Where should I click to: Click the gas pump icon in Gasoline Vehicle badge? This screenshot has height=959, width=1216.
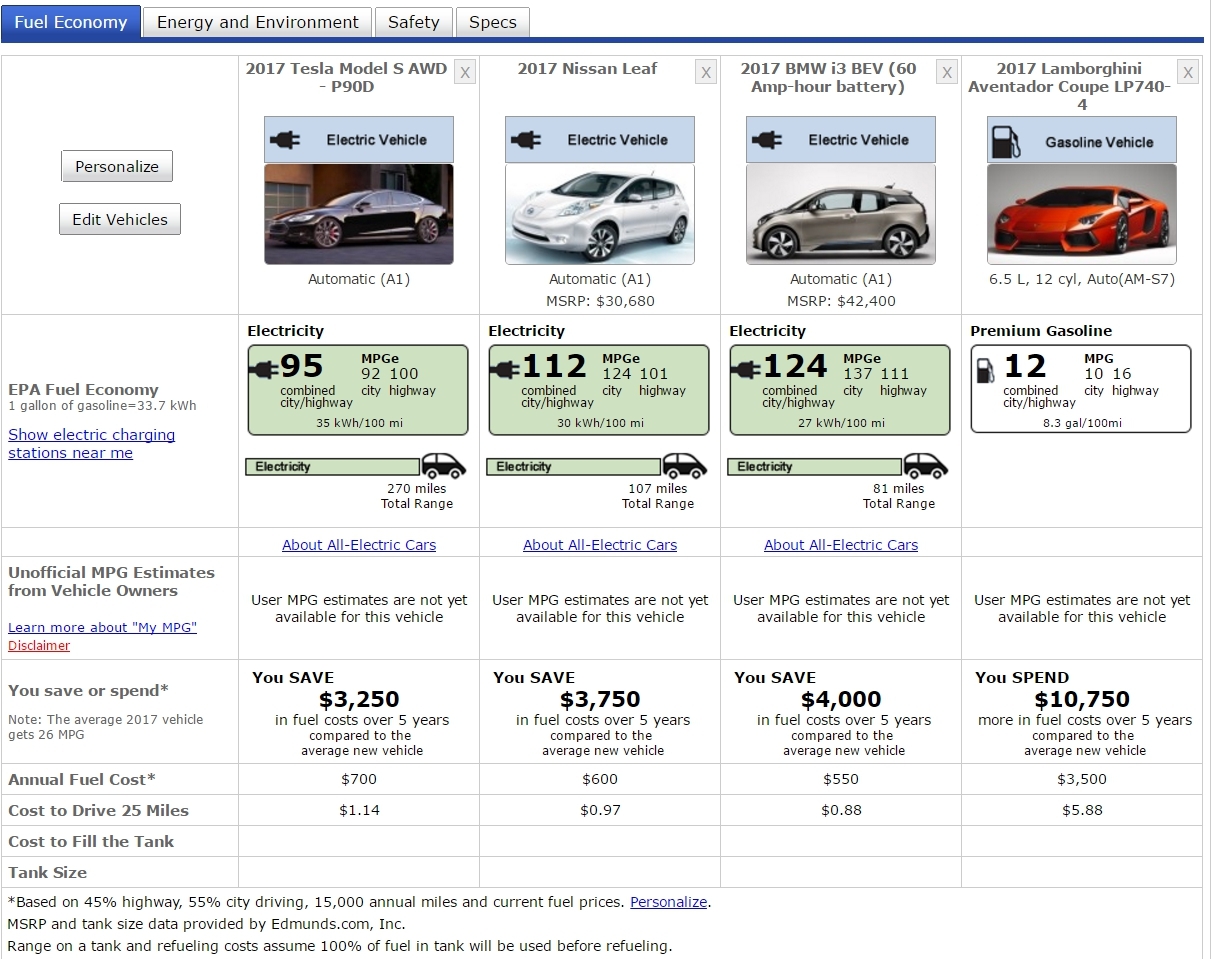coord(1005,141)
